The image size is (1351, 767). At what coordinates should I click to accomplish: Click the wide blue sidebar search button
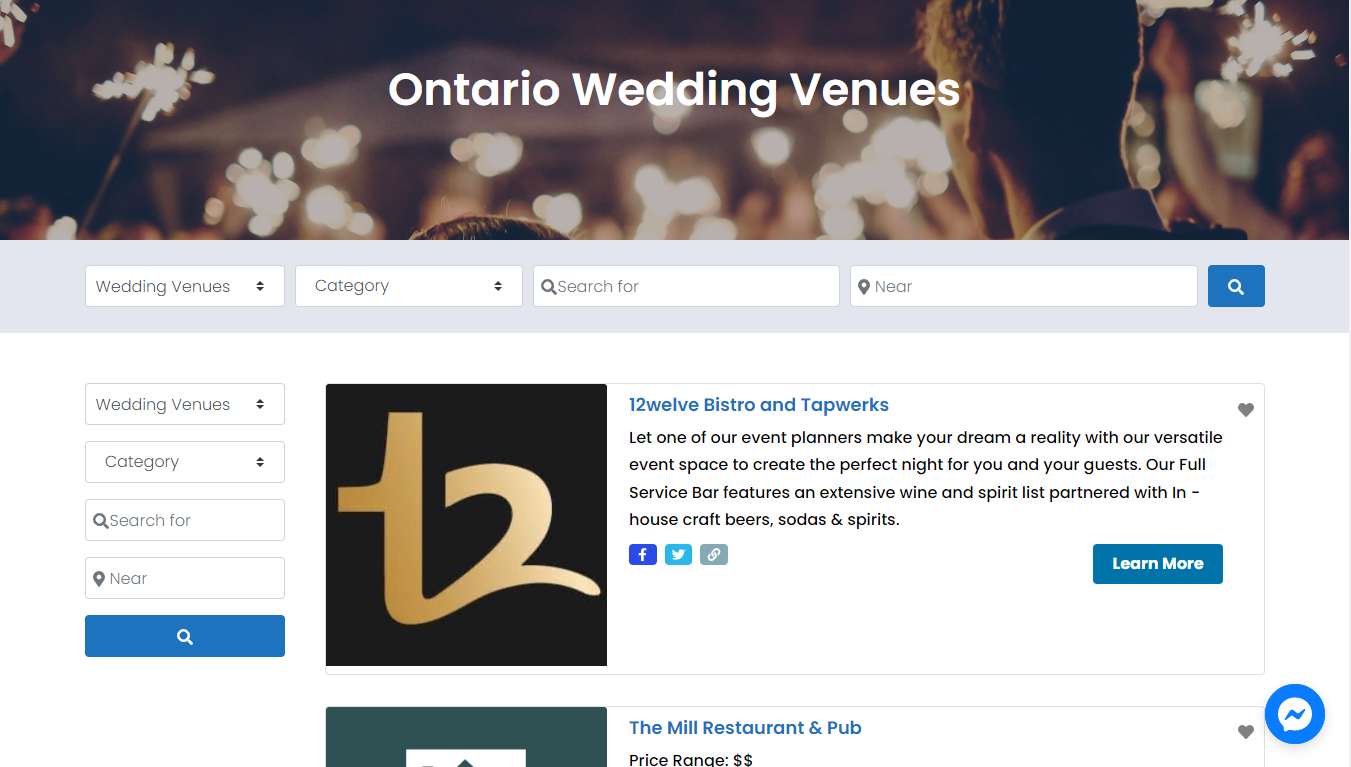(185, 636)
